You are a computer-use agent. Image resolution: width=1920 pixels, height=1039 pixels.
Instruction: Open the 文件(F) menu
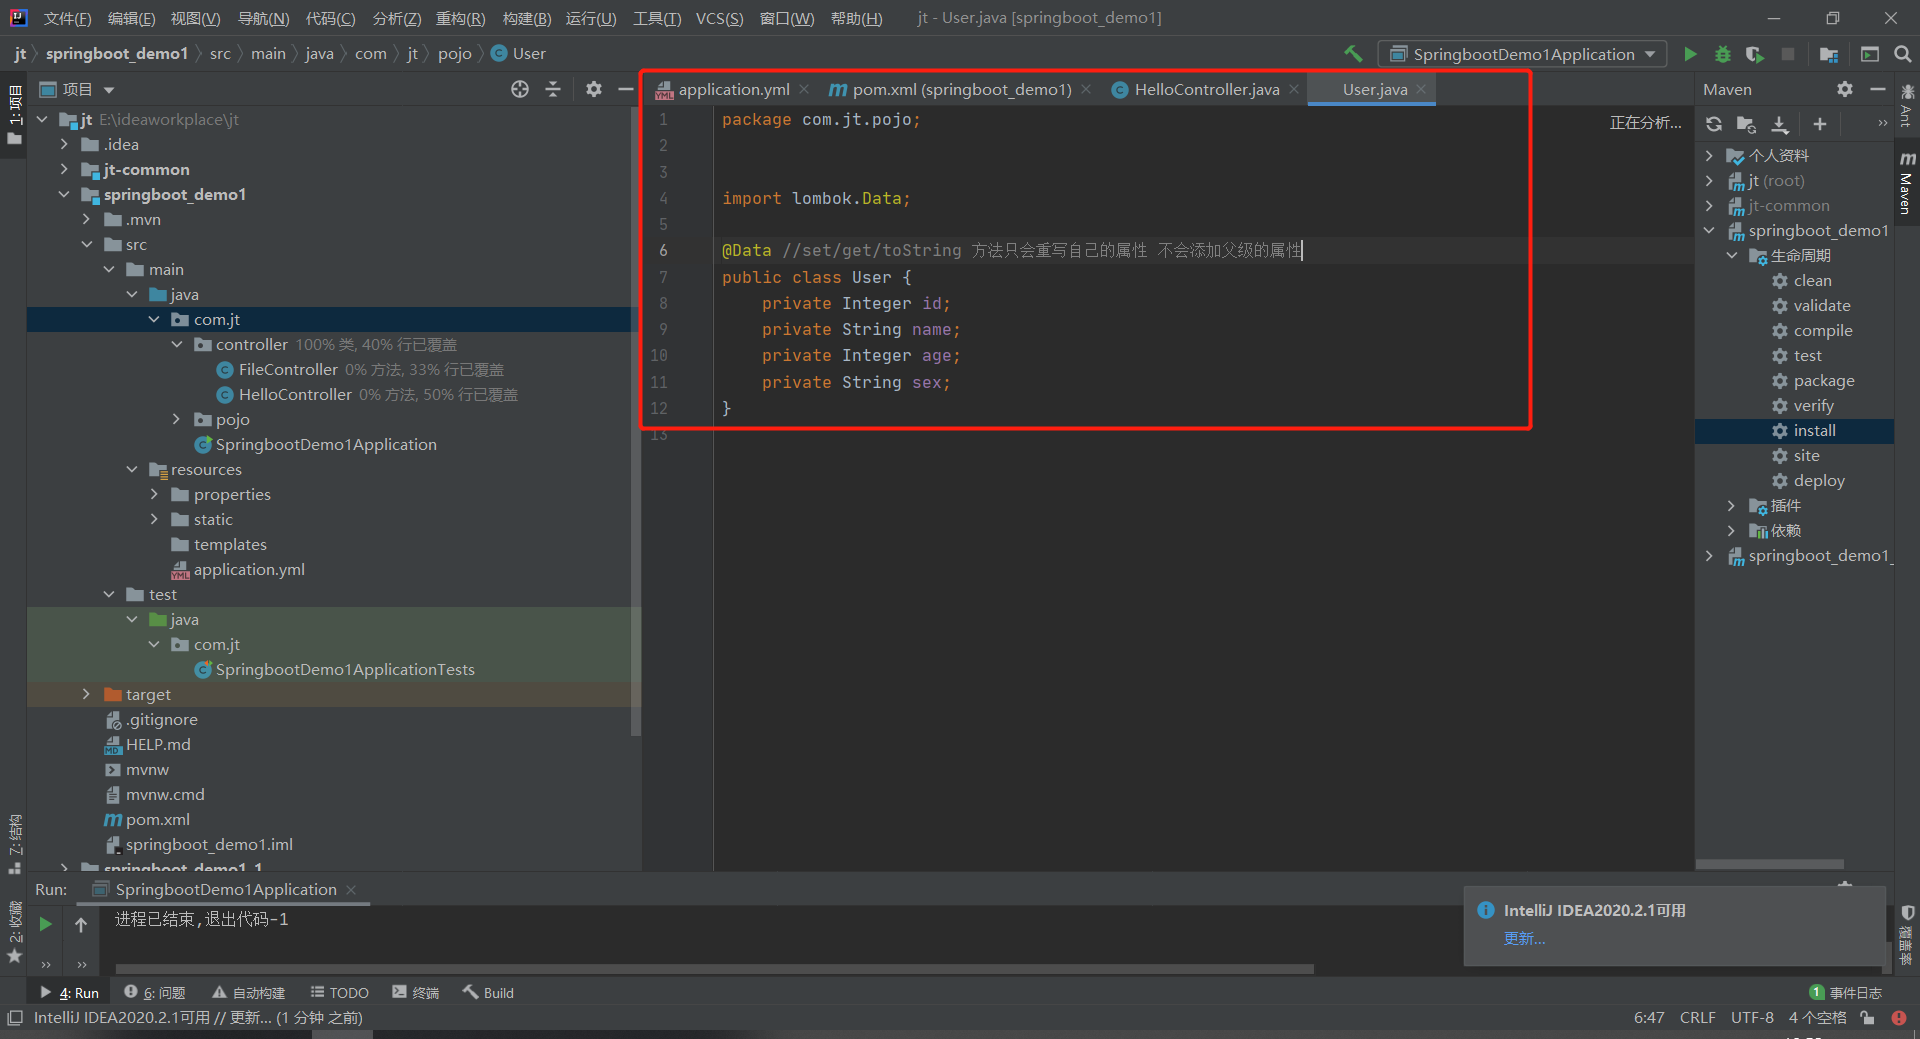(67, 18)
